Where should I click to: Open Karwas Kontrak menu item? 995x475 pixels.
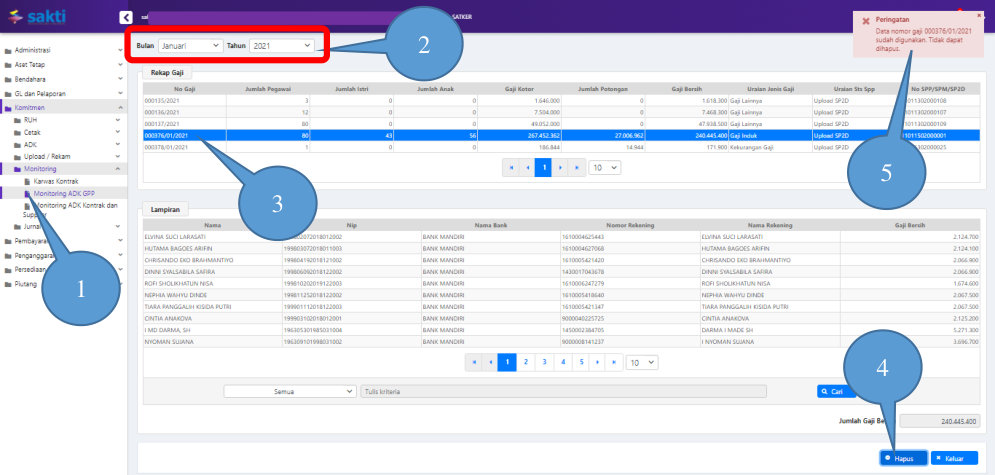coord(55,181)
